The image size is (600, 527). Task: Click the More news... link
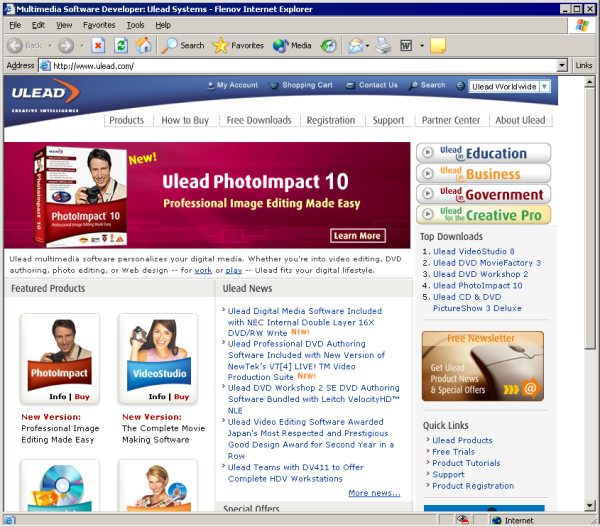374,493
